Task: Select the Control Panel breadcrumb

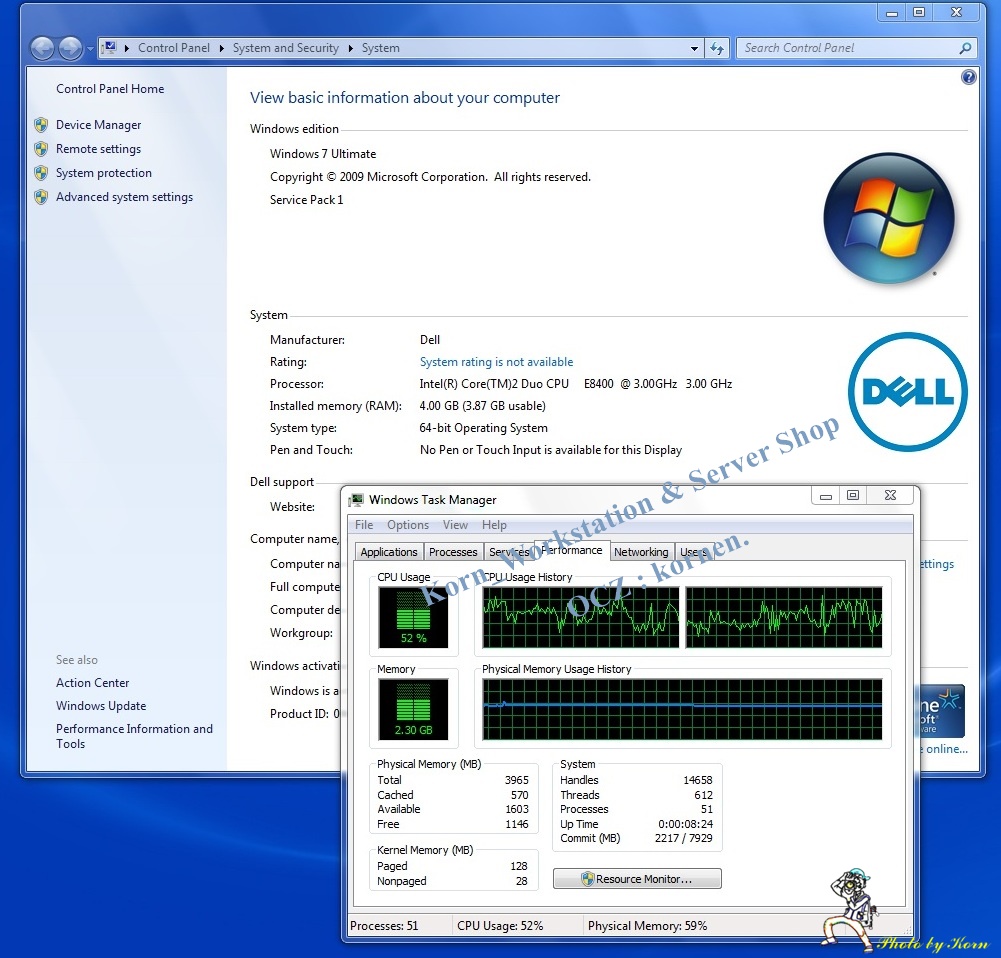Action: click(174, 48)
